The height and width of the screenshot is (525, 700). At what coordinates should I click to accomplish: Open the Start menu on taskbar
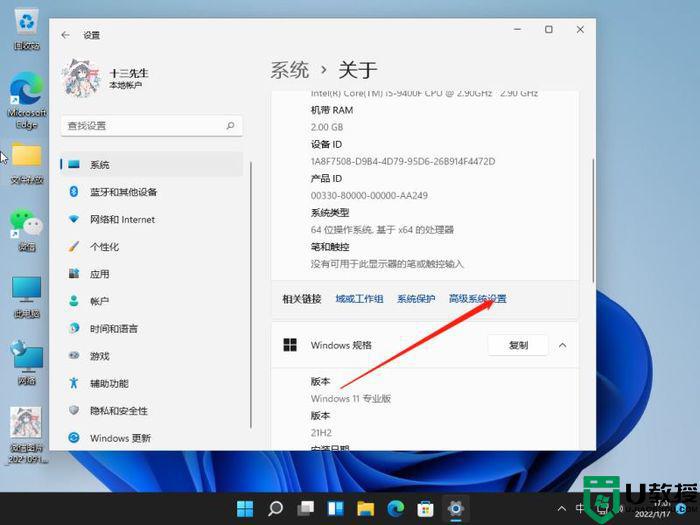(x=245, y=508)
